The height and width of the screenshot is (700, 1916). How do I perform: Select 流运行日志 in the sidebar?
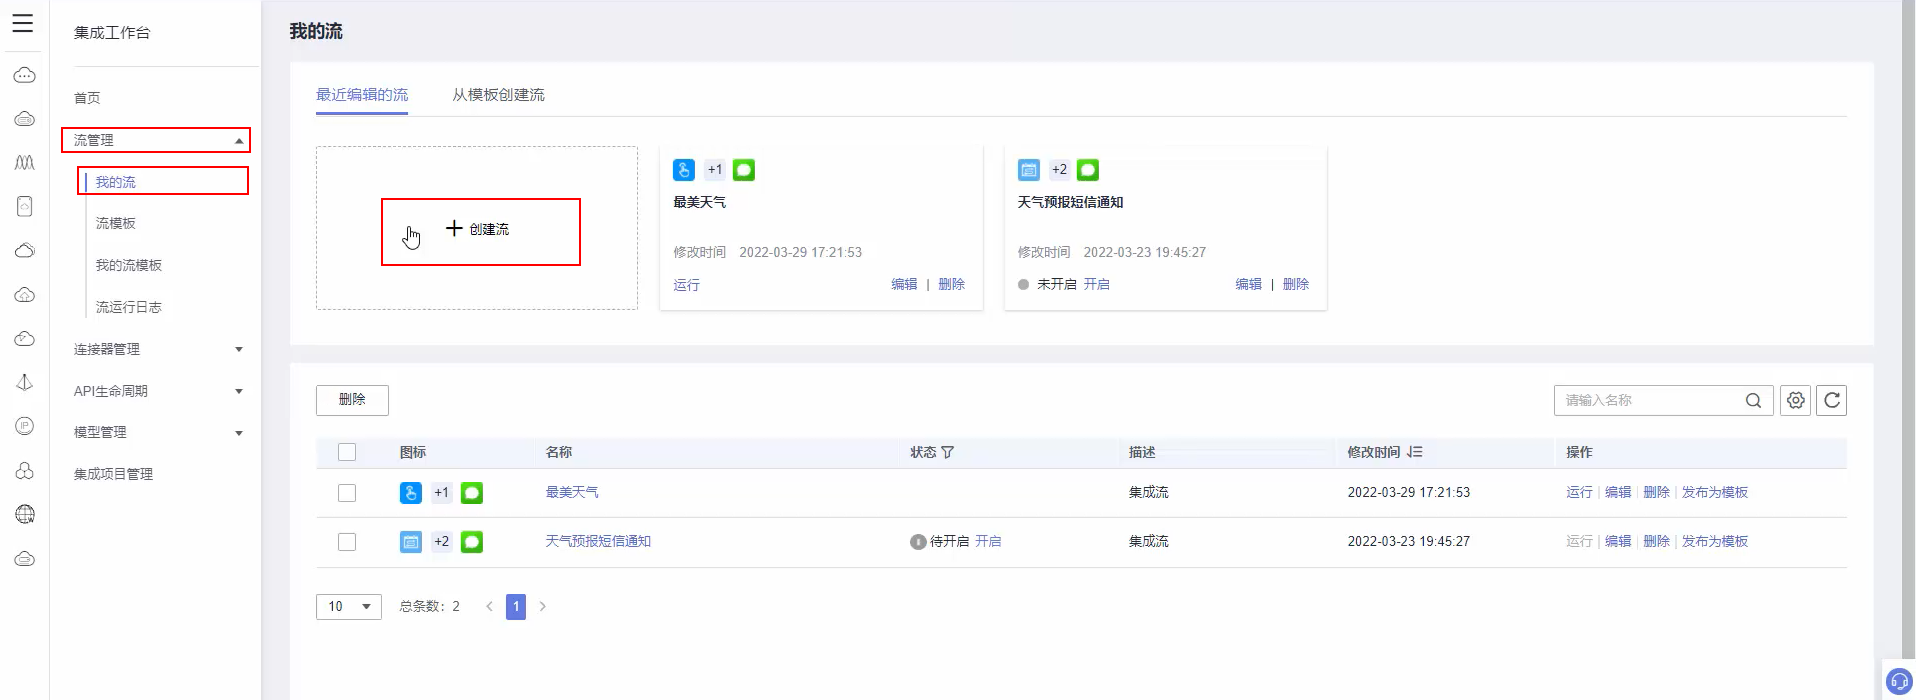[129, 307]
